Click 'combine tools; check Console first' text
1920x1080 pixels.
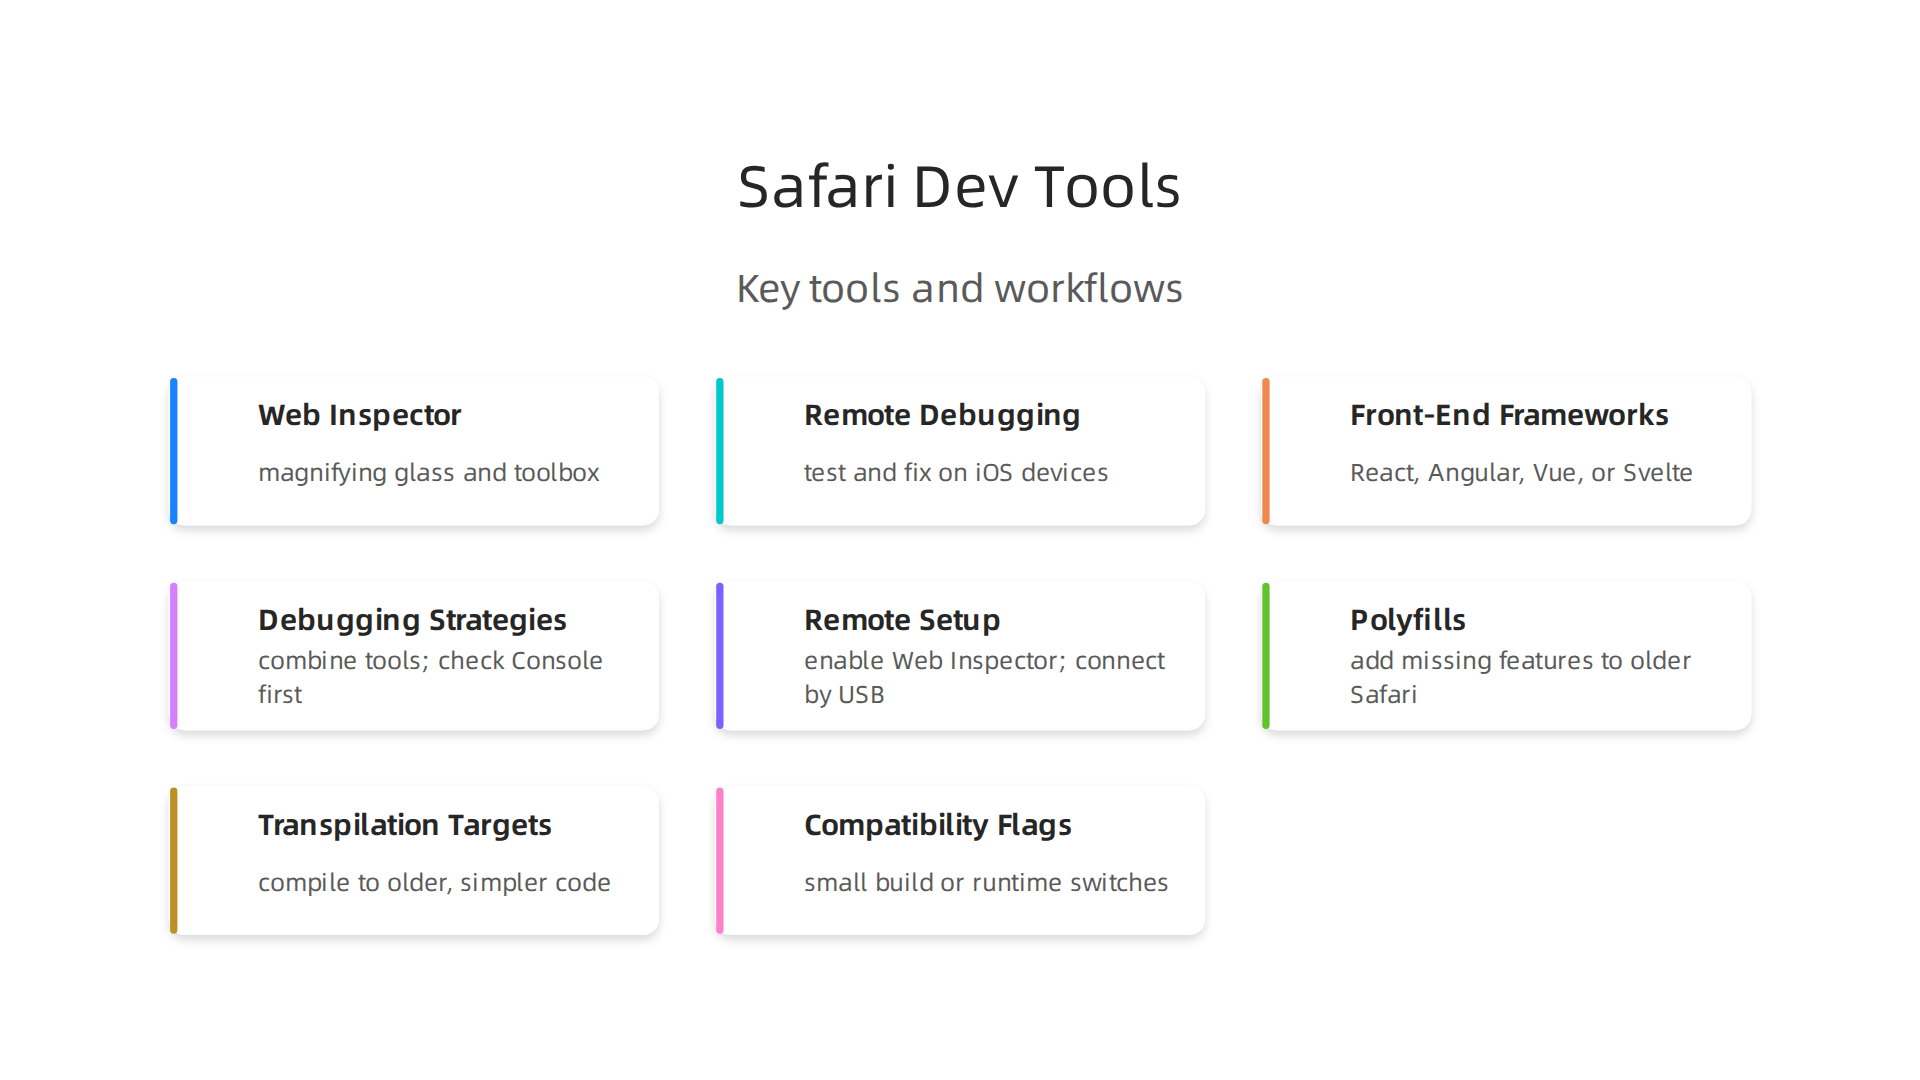click(x=430, y=677)
